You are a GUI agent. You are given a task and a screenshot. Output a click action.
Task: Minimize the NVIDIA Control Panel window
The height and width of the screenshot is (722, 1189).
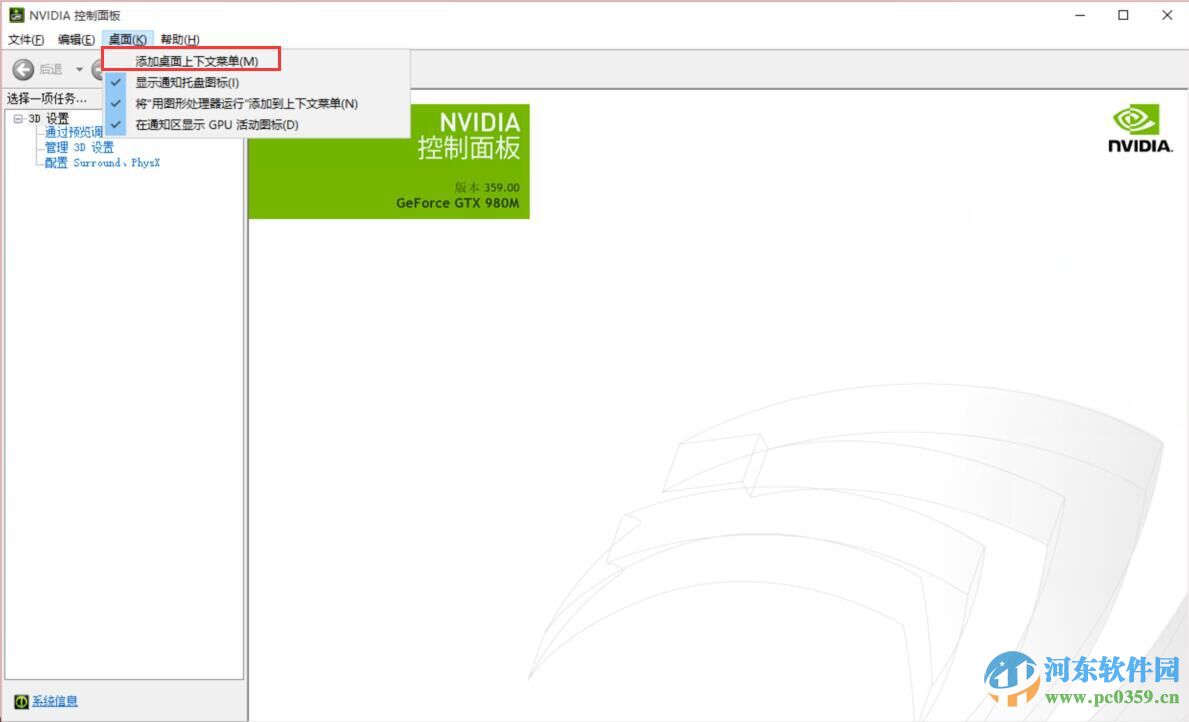tap(1080, 15)
